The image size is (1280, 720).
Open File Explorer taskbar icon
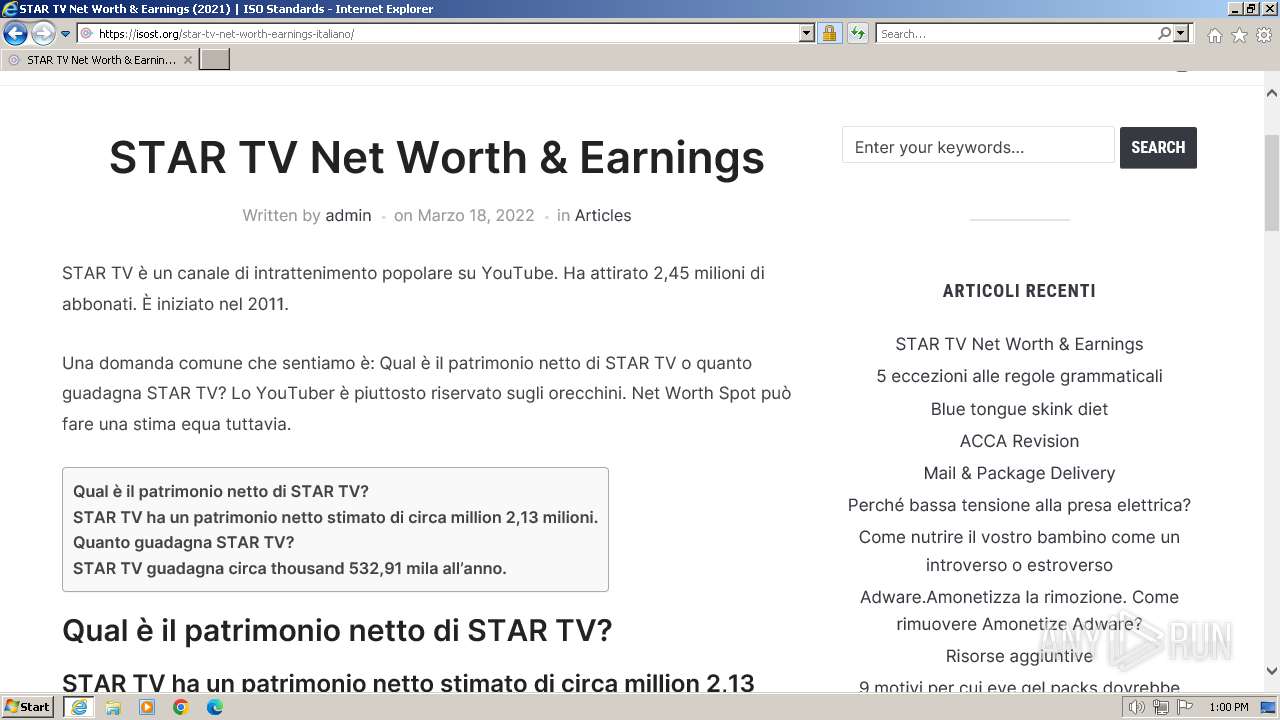113,707
